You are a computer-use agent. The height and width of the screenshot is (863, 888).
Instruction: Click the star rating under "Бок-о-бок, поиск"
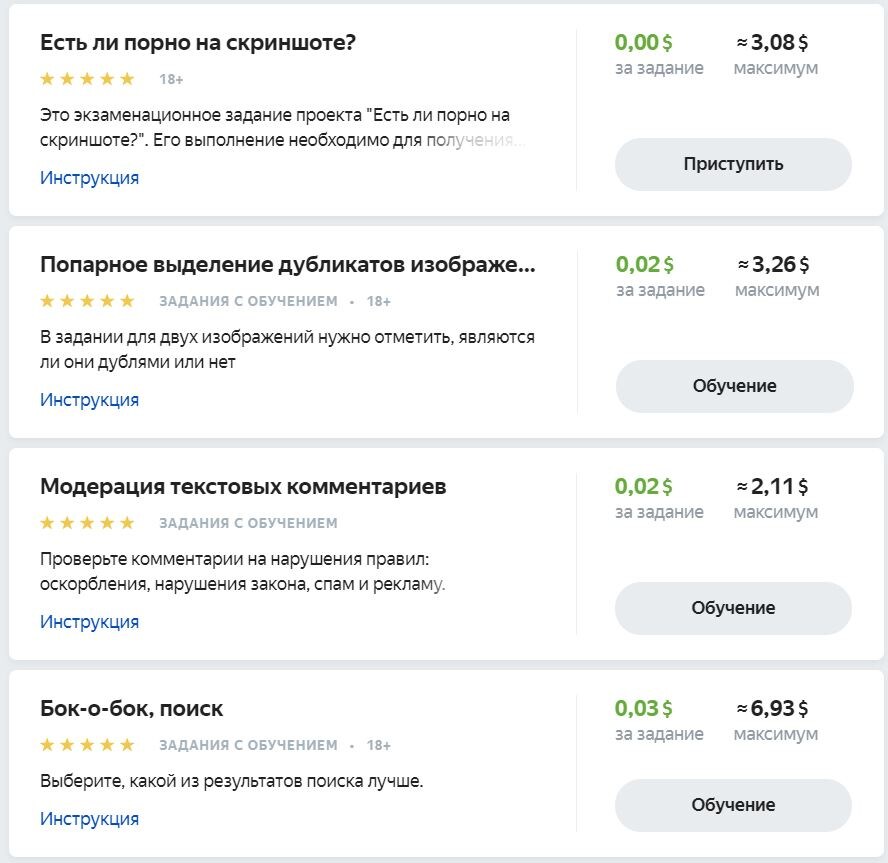click(x=87, y=745)
